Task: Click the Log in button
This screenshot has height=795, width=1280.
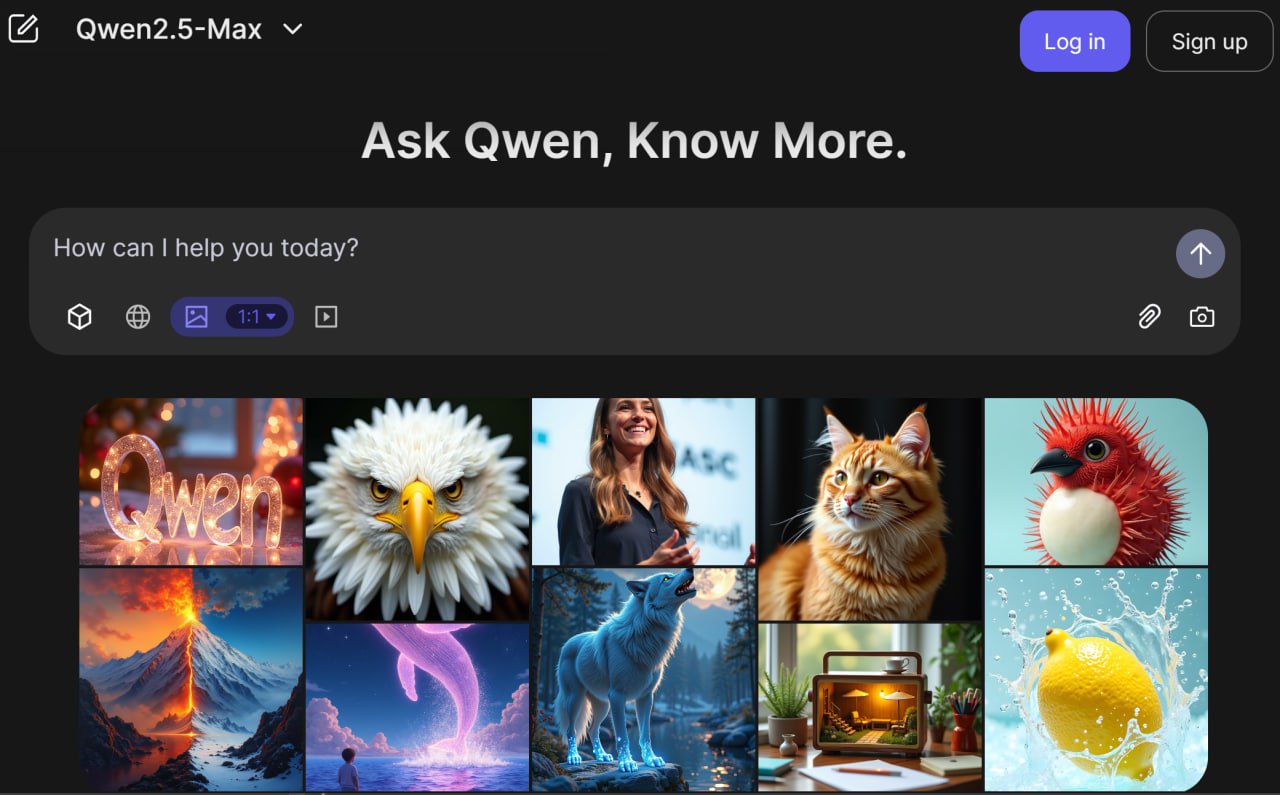Action: coord(1074,41)
